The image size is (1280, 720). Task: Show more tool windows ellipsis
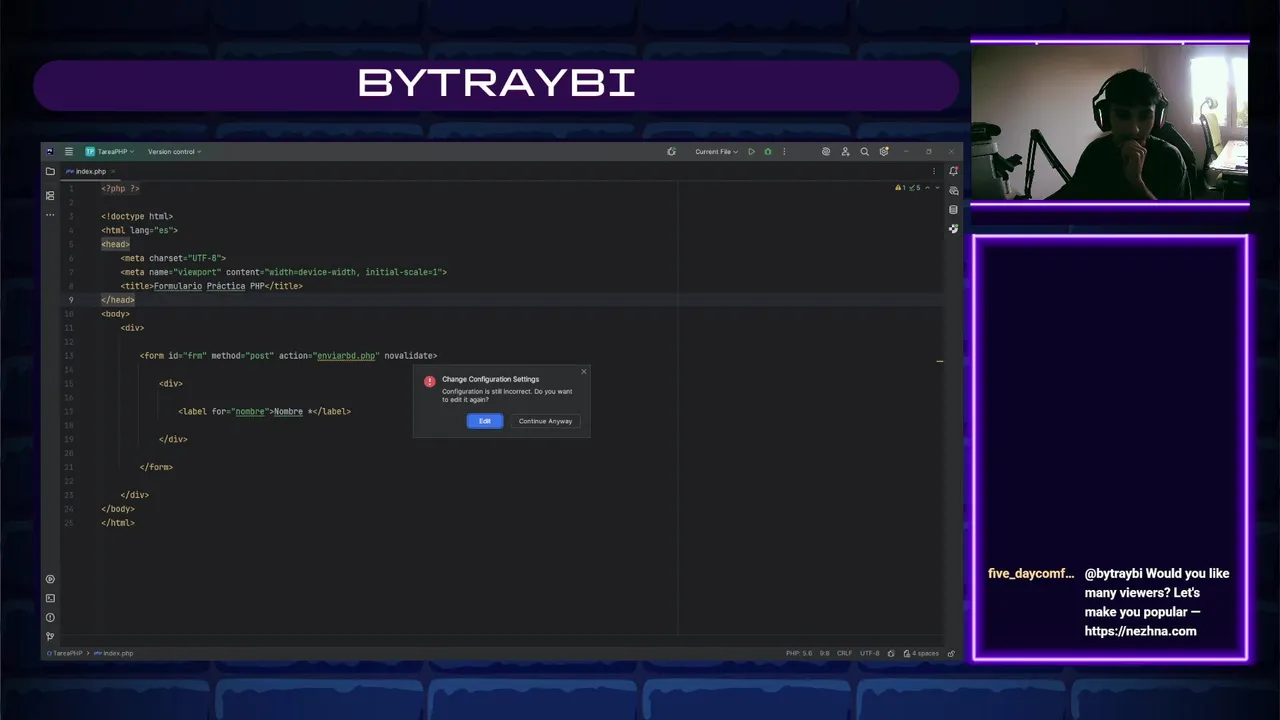click(50, 215)
